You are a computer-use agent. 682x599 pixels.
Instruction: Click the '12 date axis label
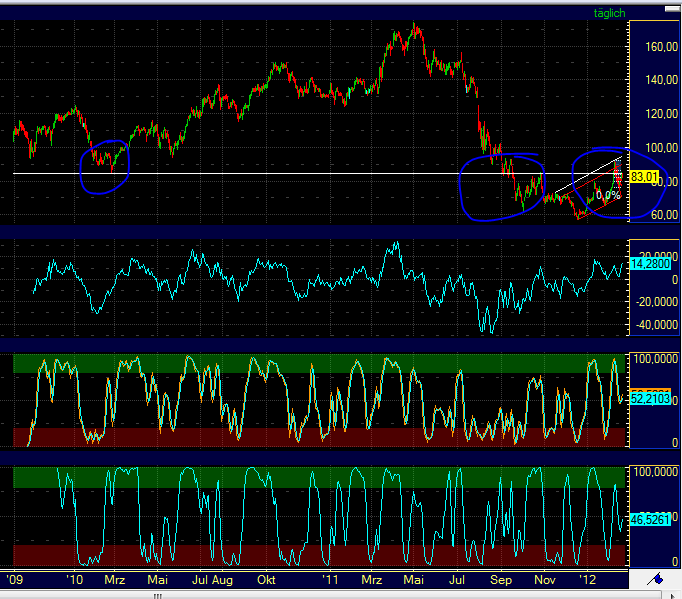[x=588, y=580]
